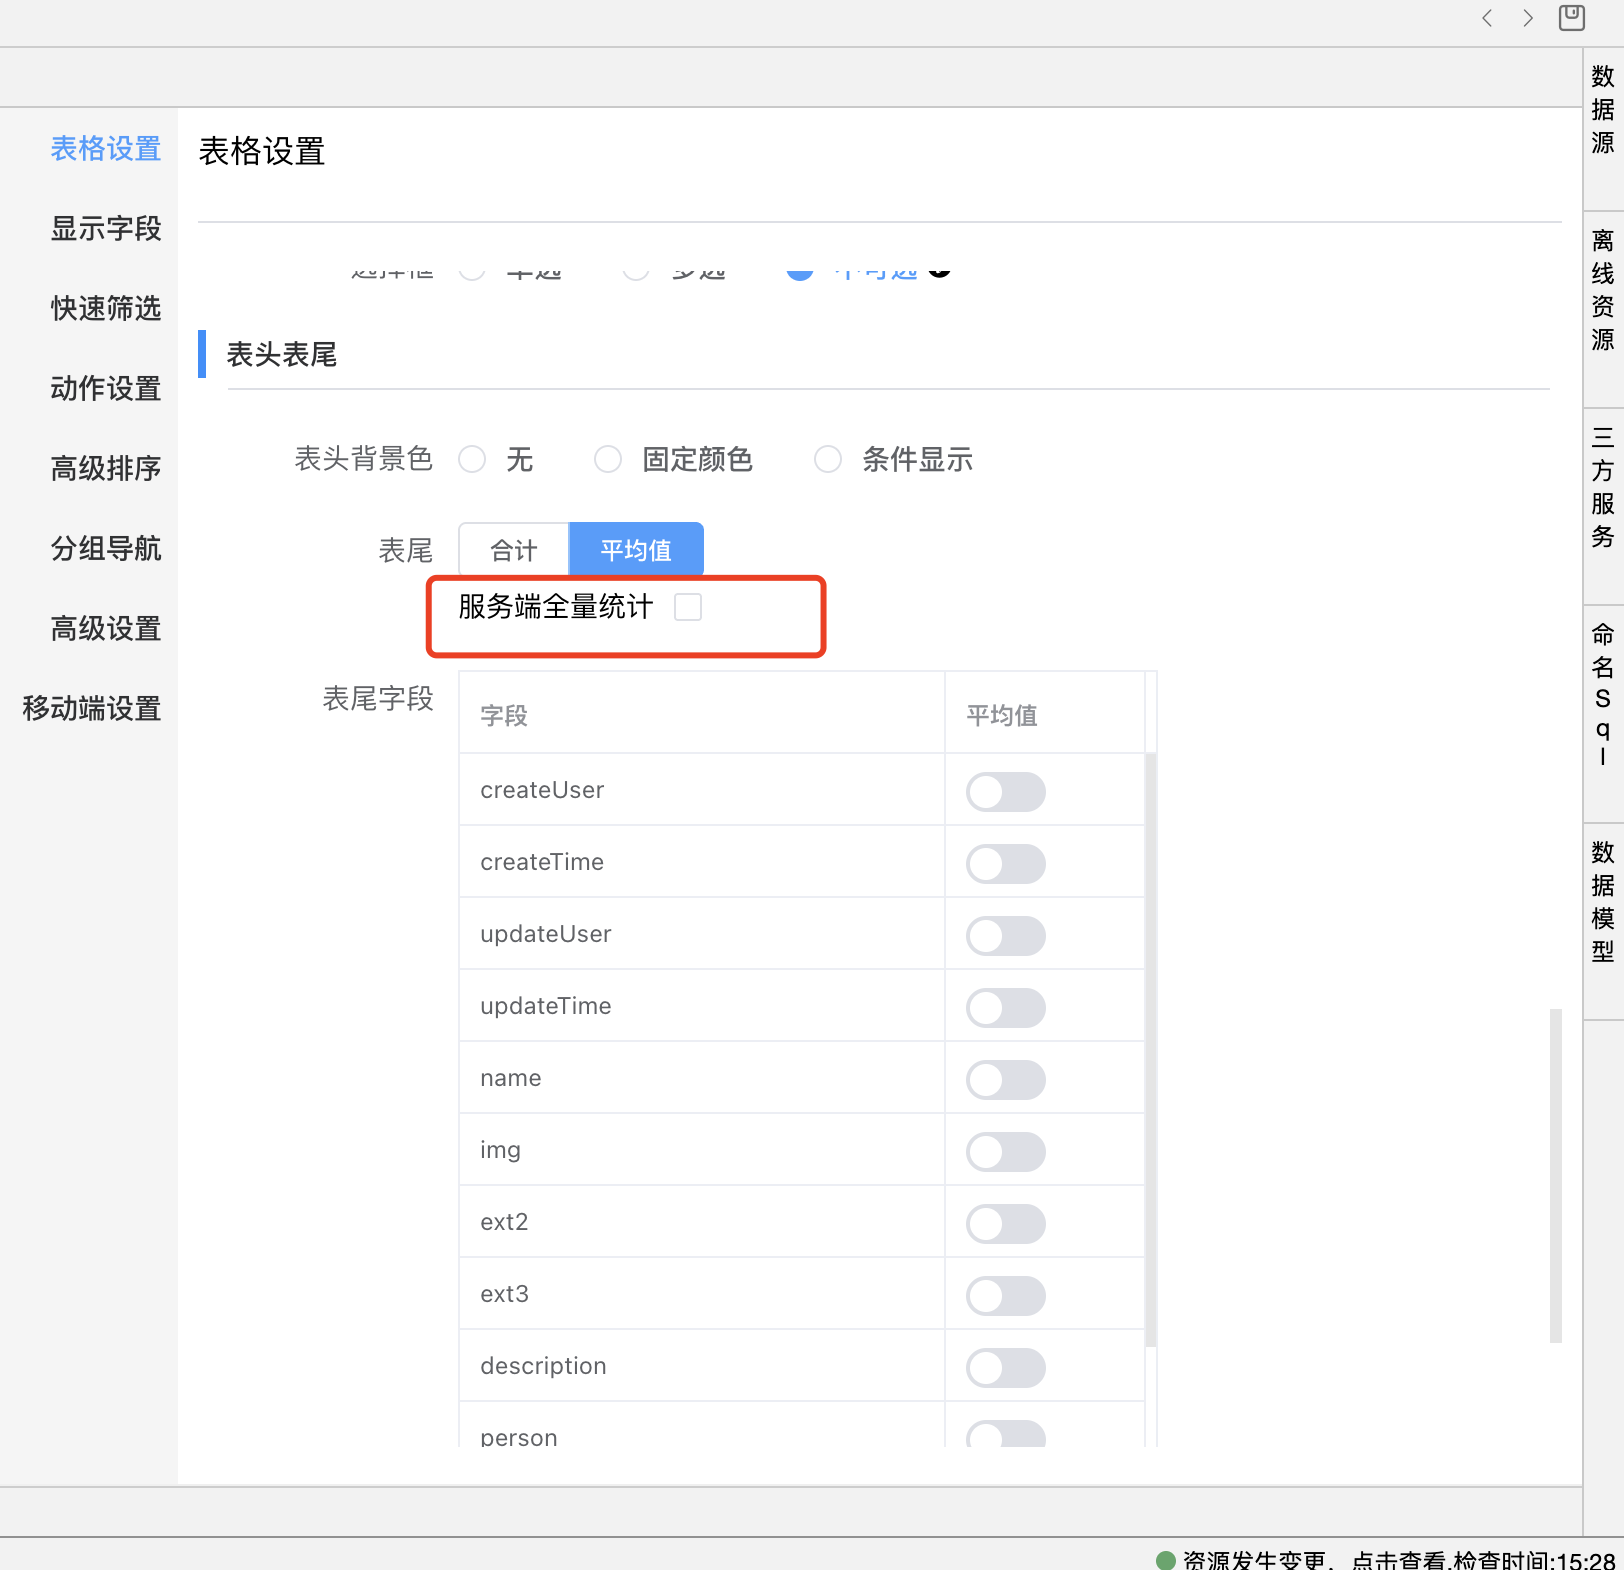The image size is (1624, 1570).
Task: Select 无 for header background color
Action: (x=472, y=460)
